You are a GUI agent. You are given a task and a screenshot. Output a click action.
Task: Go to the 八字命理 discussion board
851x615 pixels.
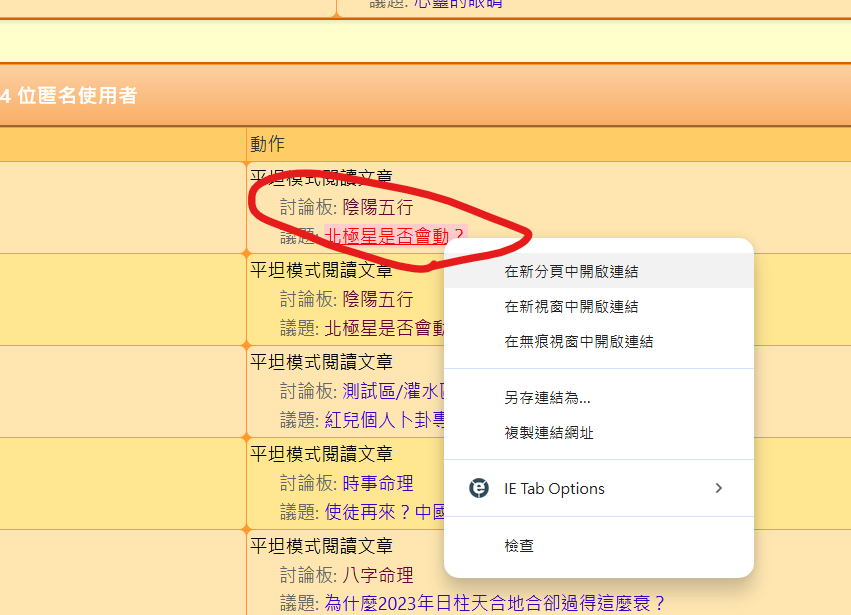[377, 576]
